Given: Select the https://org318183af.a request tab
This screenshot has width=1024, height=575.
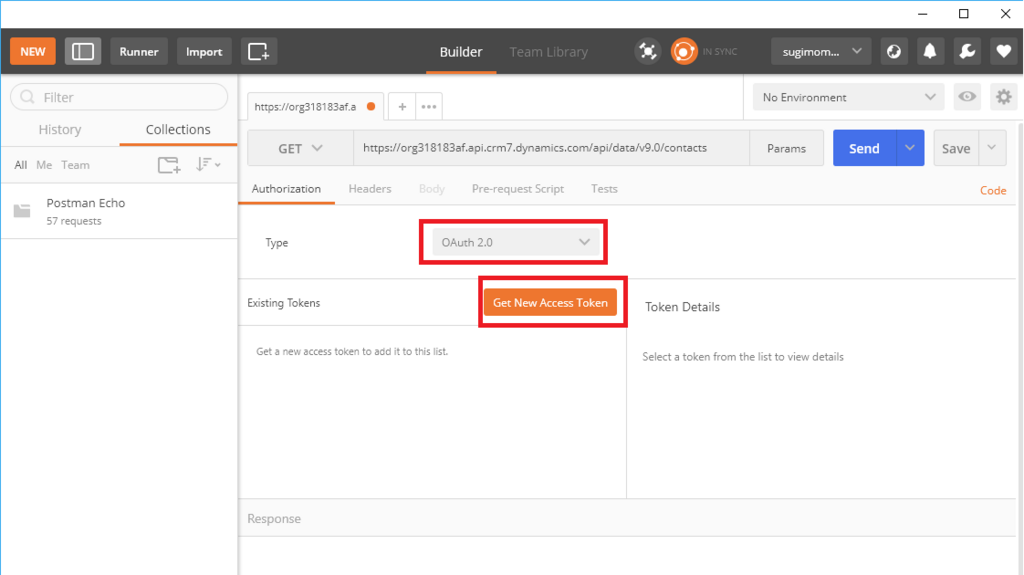Looking at the screenshot, I should click(306, 107).
